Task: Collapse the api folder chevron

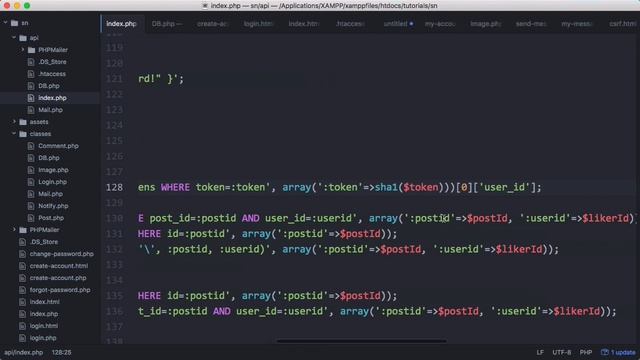Action: click(x=14, y=38)
